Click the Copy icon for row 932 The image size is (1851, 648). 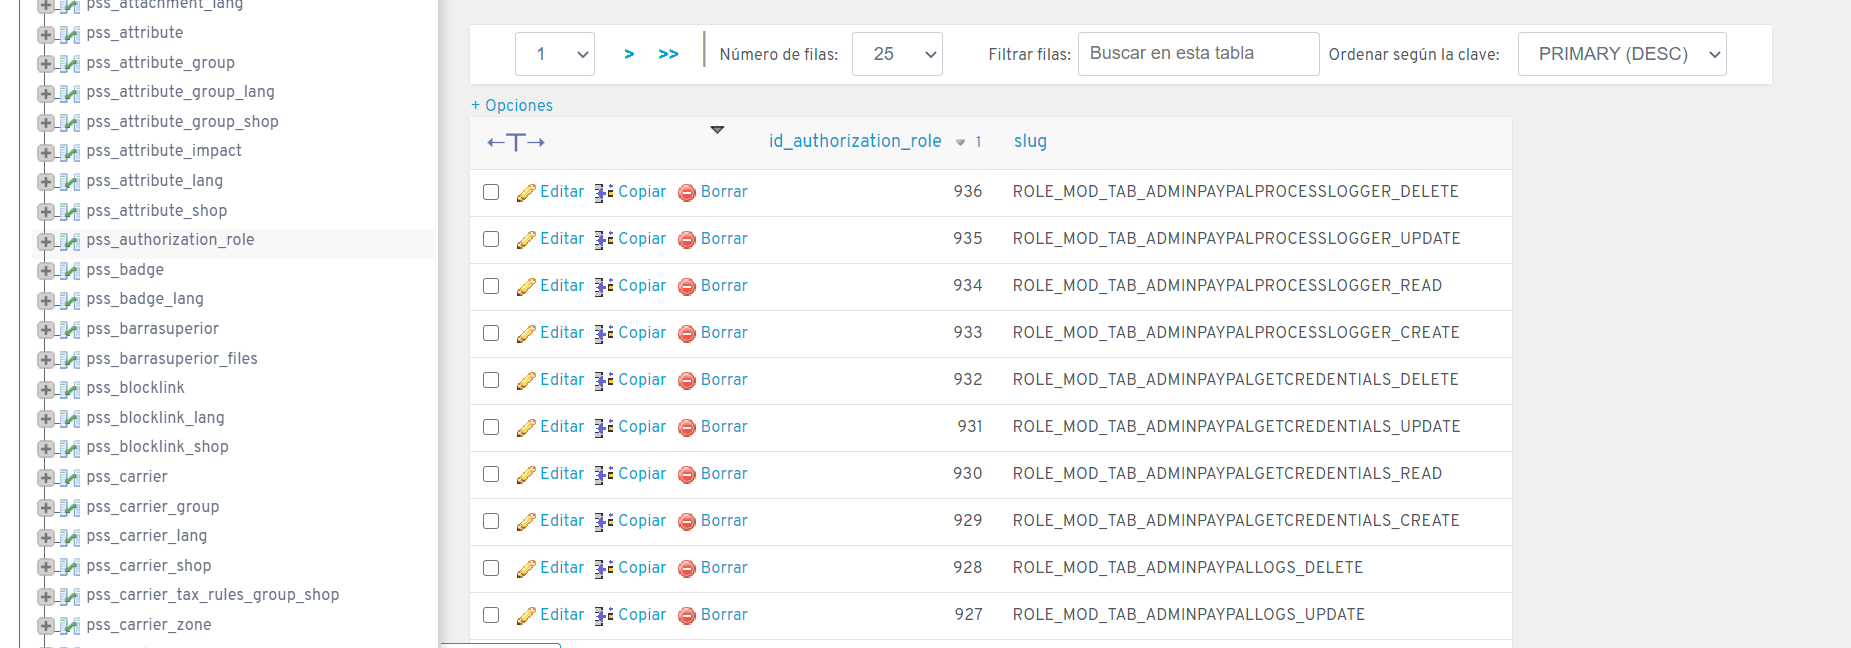tap(604, 381)
